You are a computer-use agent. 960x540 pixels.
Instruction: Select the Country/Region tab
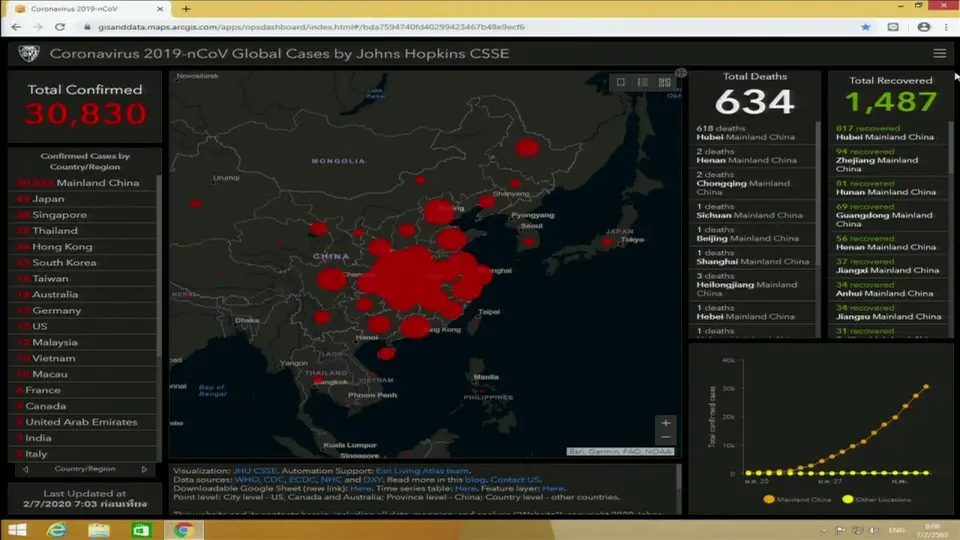[84, 469]
